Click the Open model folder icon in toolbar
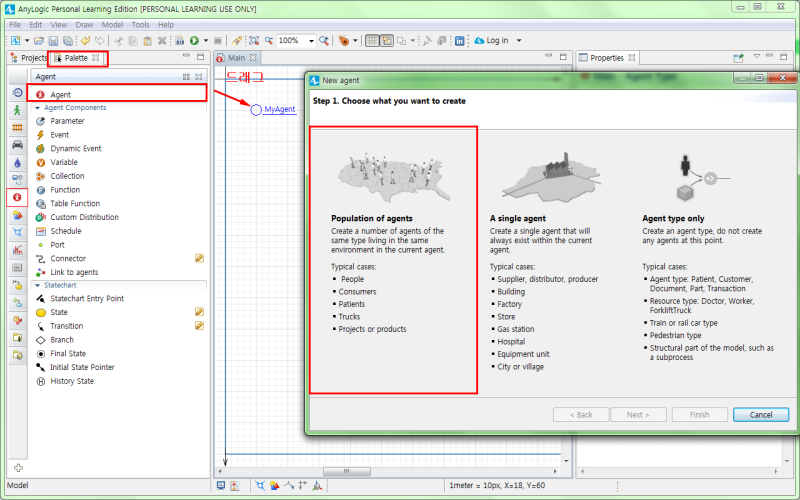The width and height of the screenshot is (800, 500). click(39, 40)
